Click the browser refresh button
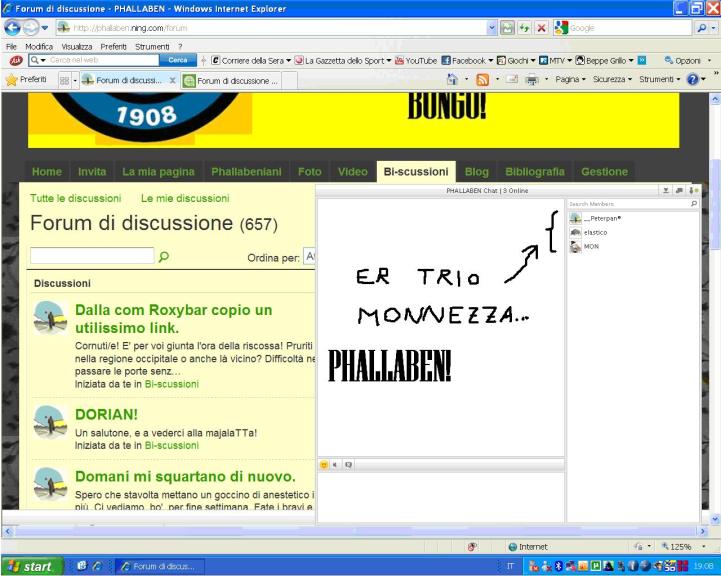 point(525,29)
